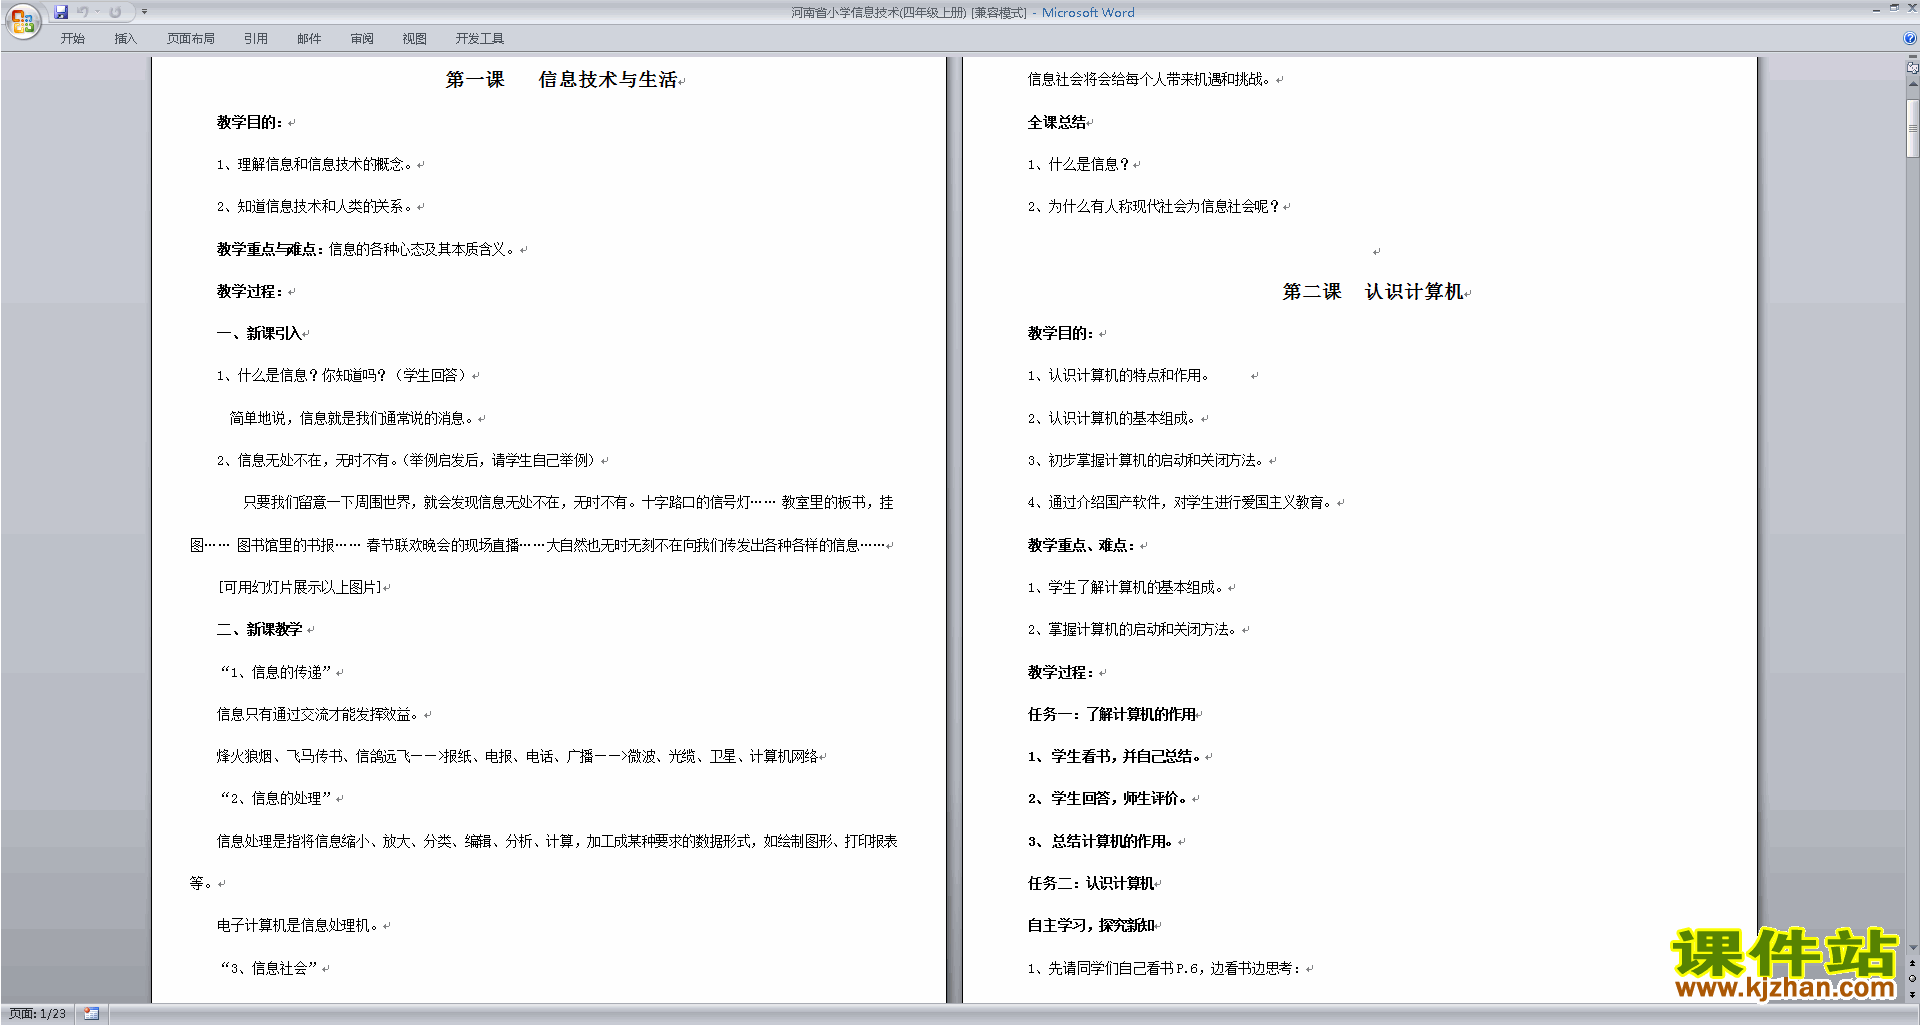Screen dimensions: 1920x1025
Task: Open the 开发工具 ribbon tab
Action: pyautogui.click(x=480, y=39)
